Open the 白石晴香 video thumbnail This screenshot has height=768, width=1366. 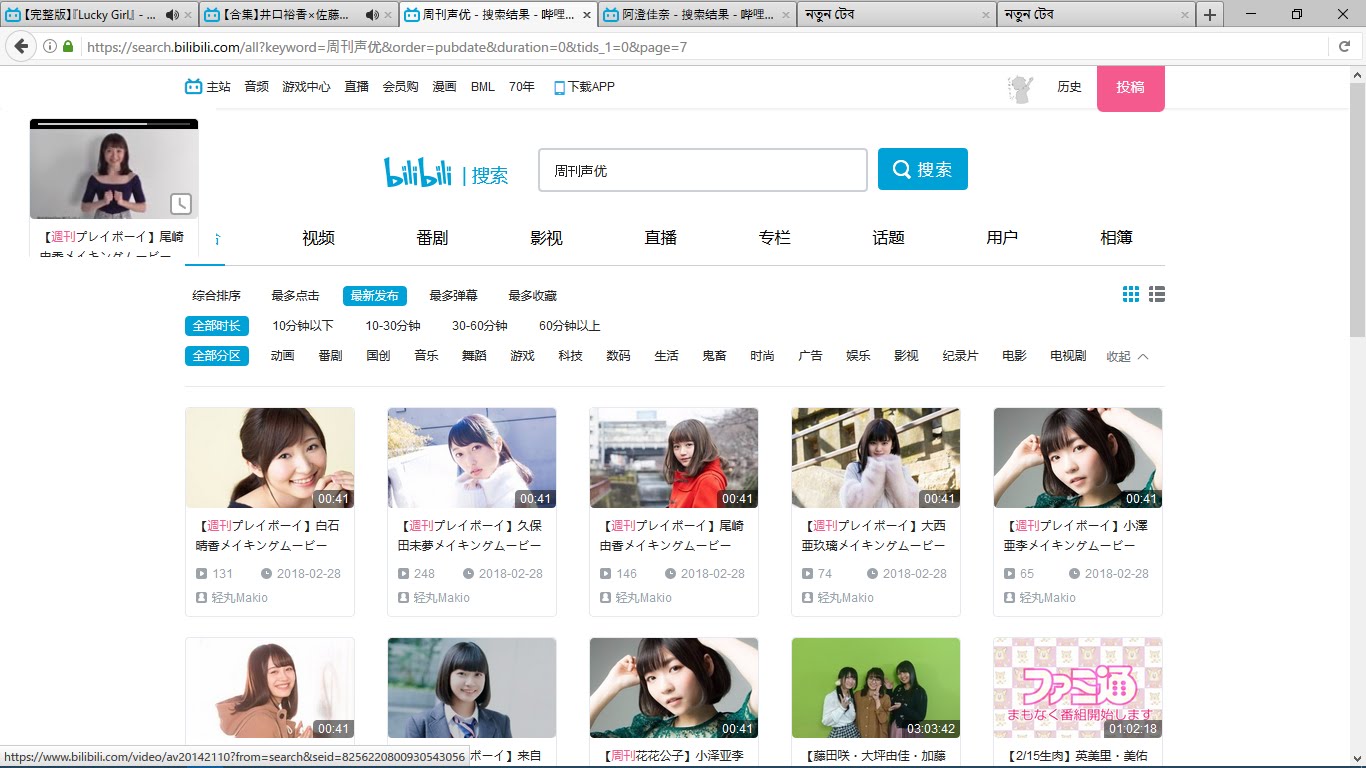tap(270, 458)
